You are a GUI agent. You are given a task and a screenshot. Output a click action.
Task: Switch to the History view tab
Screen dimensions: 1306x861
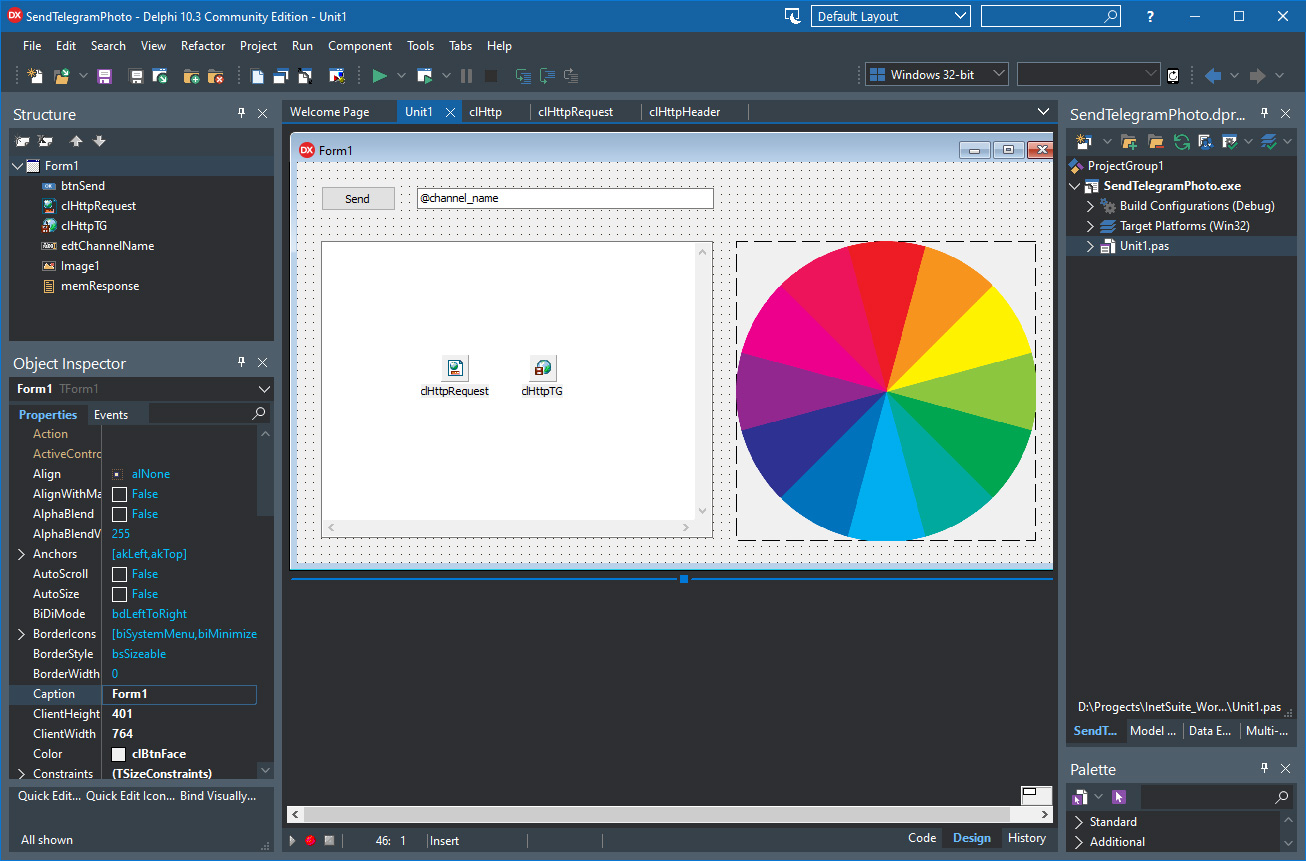[x=1027, y=838]
